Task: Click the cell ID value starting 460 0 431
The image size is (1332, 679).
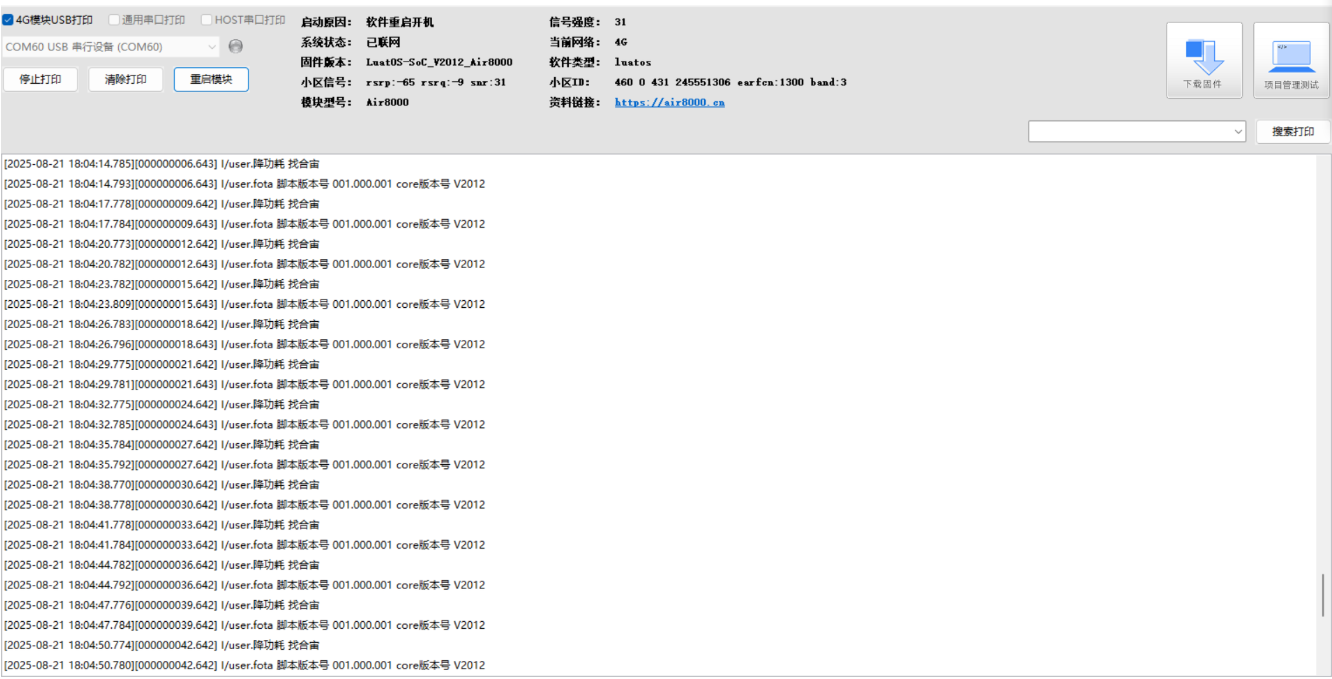Action: click(x=730, y=82)
